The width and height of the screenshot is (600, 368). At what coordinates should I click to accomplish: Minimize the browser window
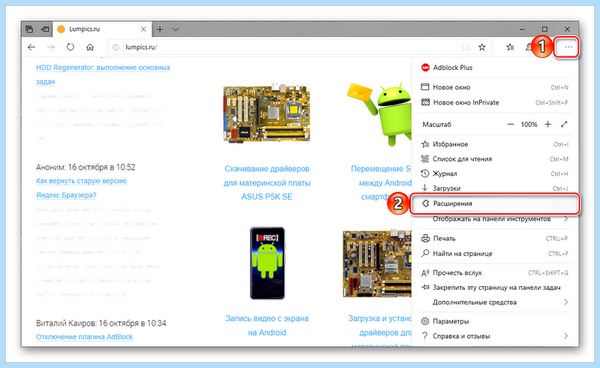coord(523,29)
